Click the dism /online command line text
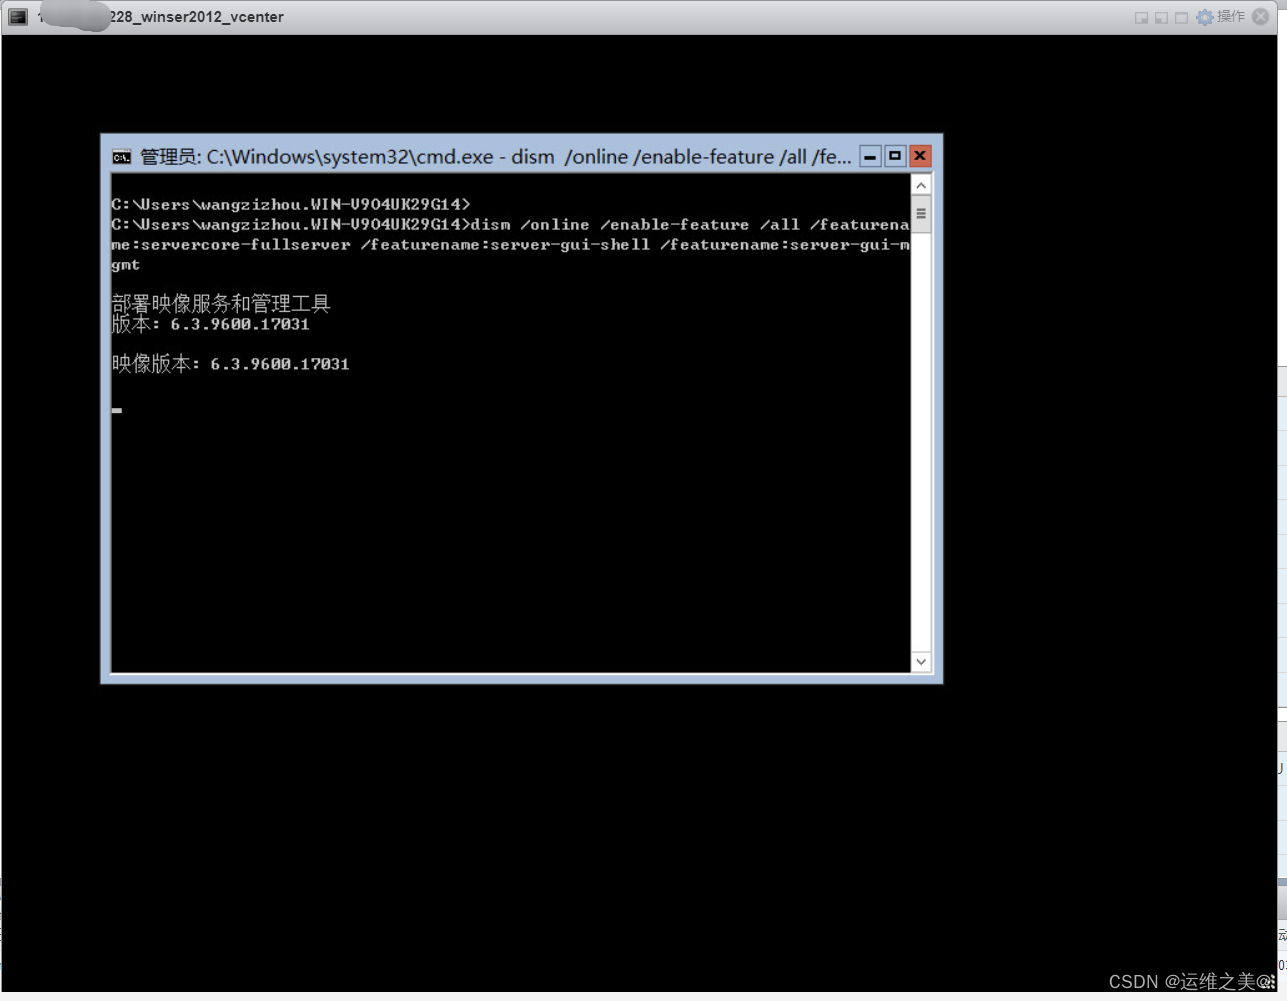 click(x=511, y=244)
